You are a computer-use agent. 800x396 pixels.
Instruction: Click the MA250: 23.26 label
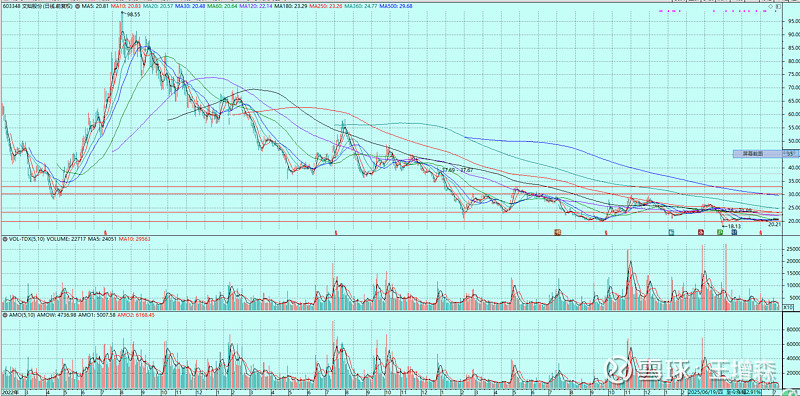point(326,6)
